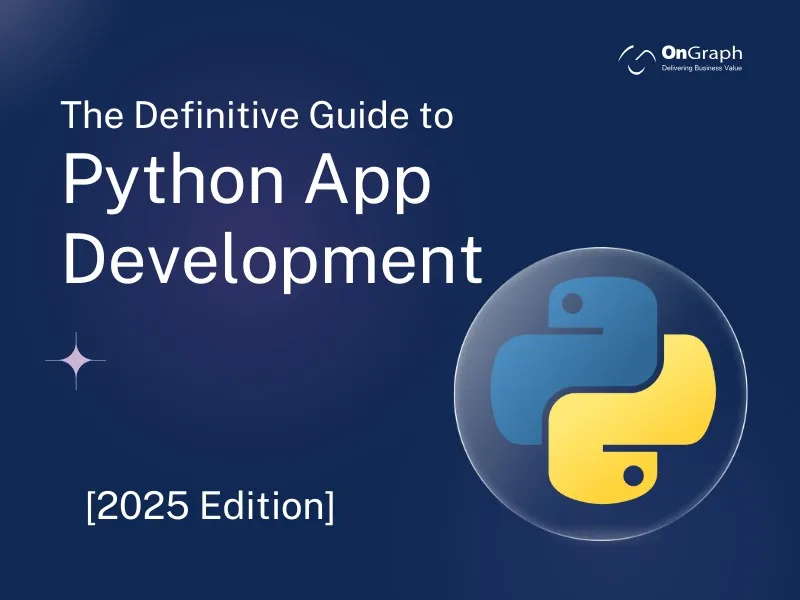Click the Delivering Business Value tagline
This screenshot has height=600, width=800.
[702, 68]
